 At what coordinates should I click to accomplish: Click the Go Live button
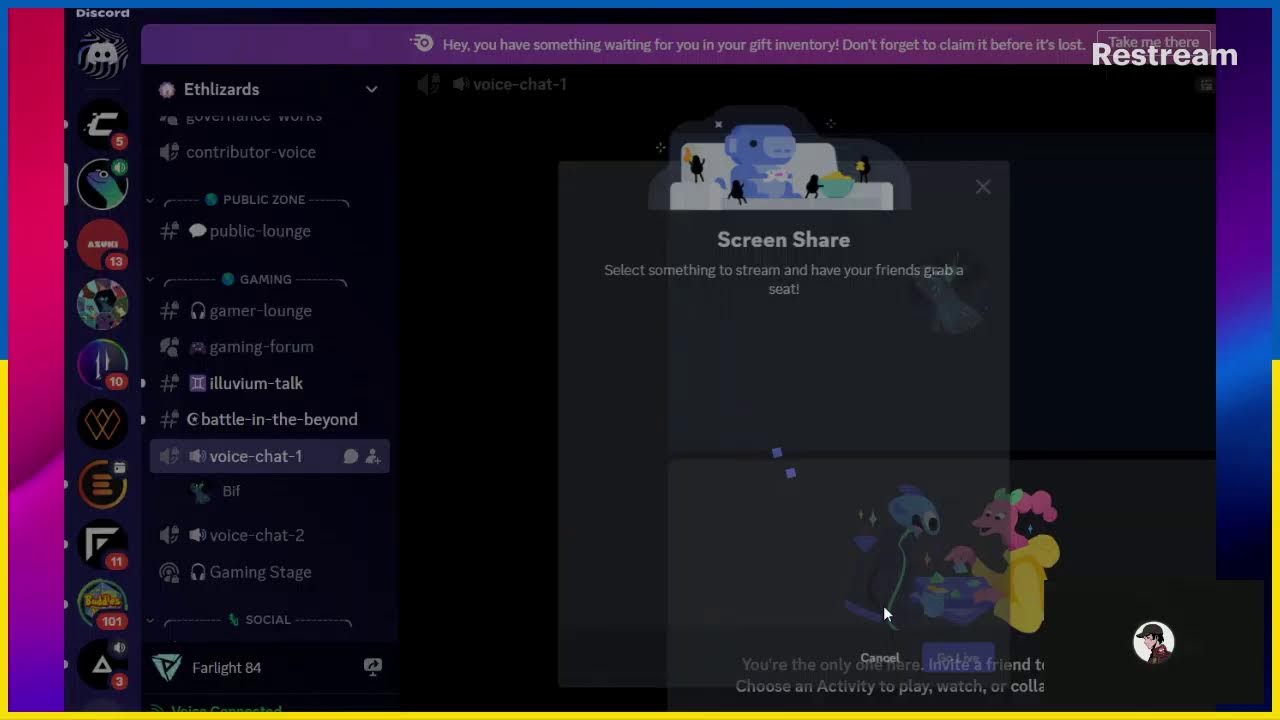[958, 658]
